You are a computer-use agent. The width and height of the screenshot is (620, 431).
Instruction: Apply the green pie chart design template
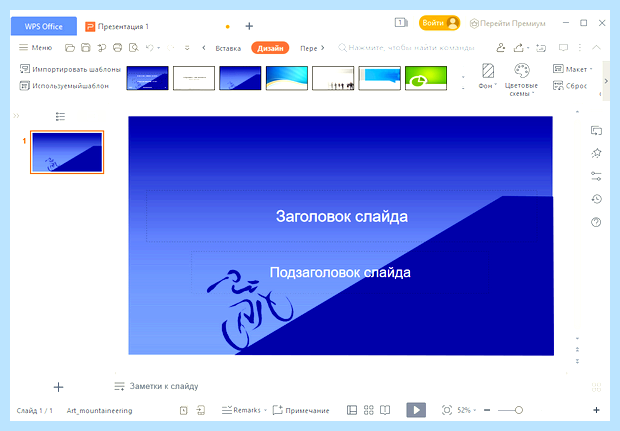point(426,78)
